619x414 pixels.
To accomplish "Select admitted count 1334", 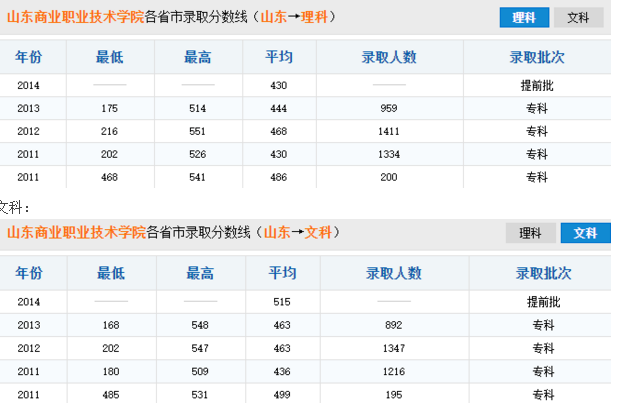I will click(389, 154).
